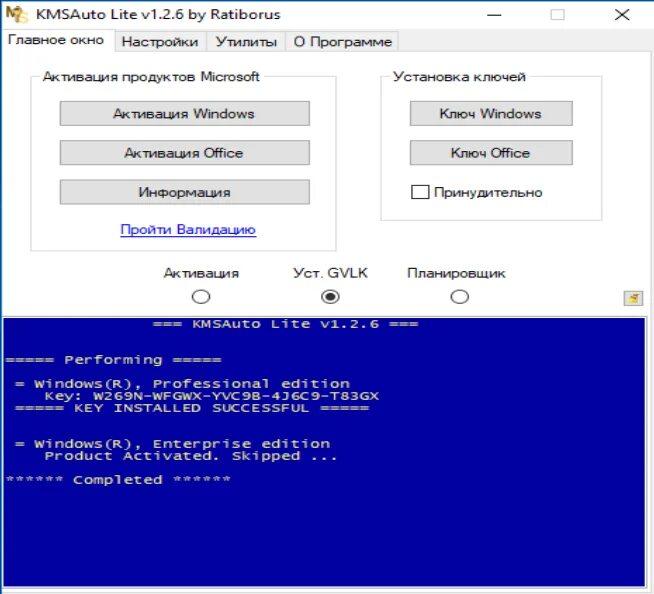
Task: Click the Информация button
Action: (x=184, y=192)
